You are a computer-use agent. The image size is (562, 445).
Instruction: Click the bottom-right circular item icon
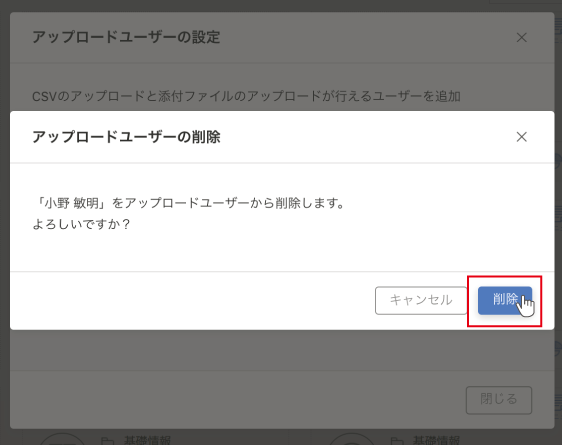pyautogui.click(x=352, y=440)
